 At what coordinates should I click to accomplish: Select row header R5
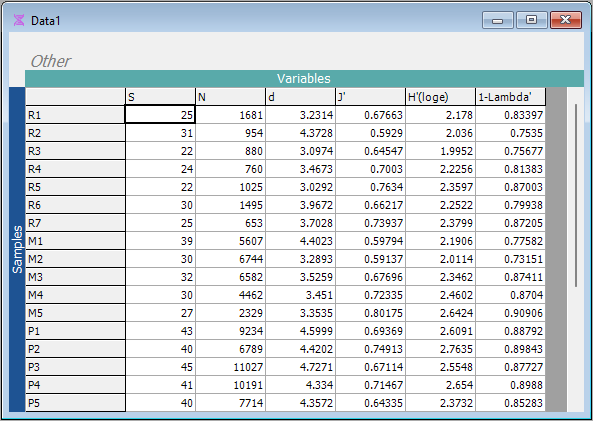coord(75,187)
